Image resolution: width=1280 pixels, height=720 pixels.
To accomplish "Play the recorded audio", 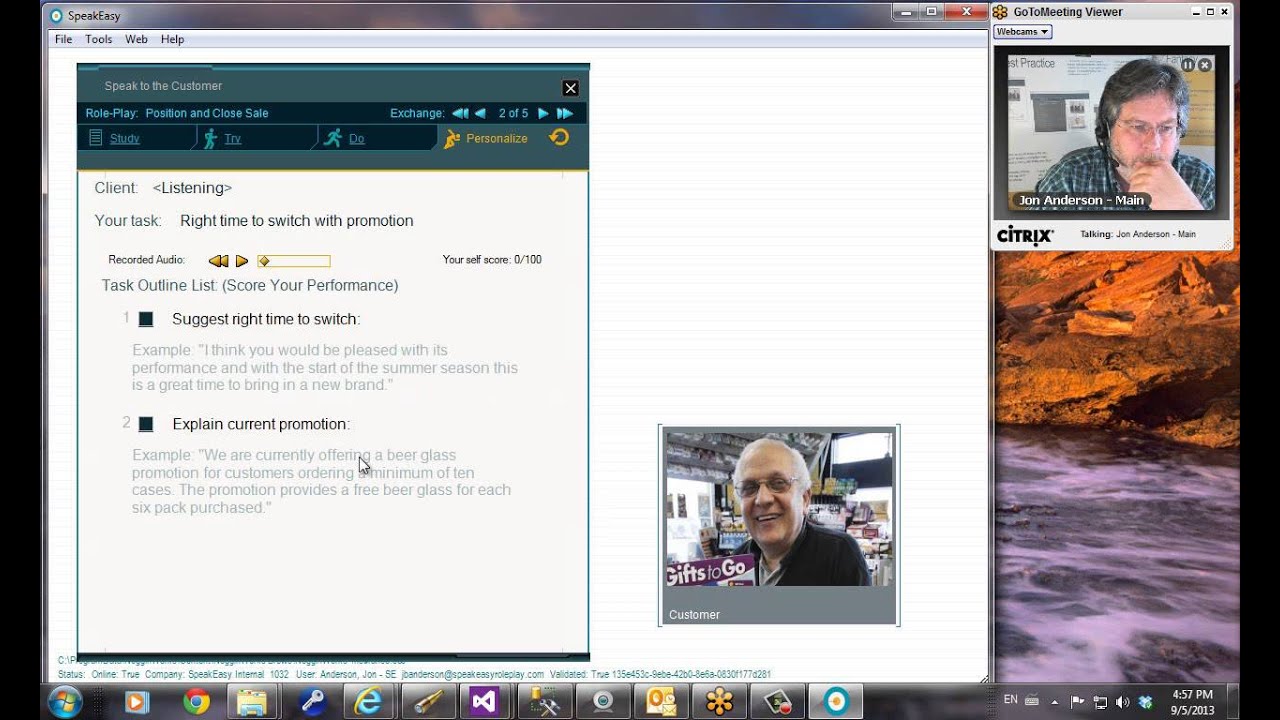I will (242, 261).
